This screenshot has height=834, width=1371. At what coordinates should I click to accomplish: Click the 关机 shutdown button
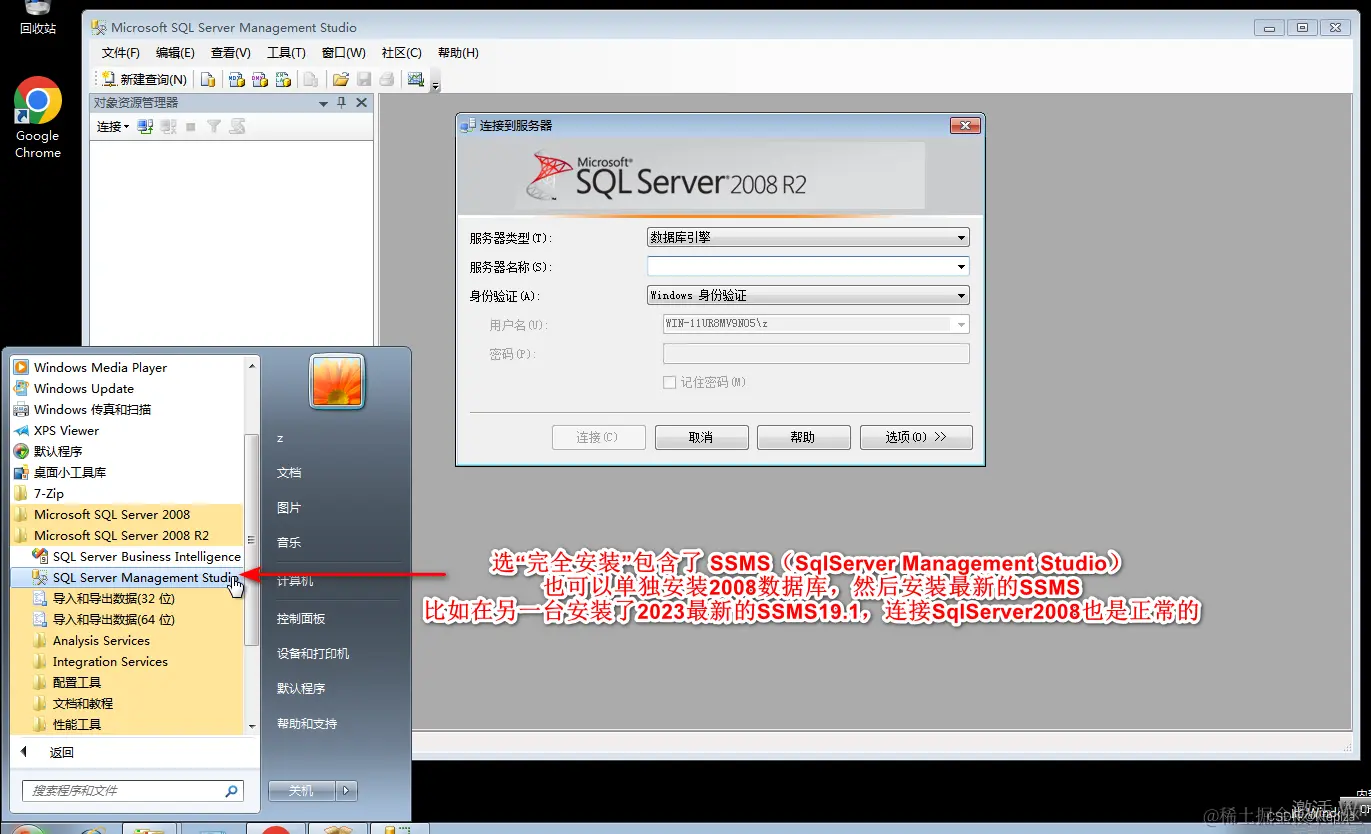pos(302,791)
